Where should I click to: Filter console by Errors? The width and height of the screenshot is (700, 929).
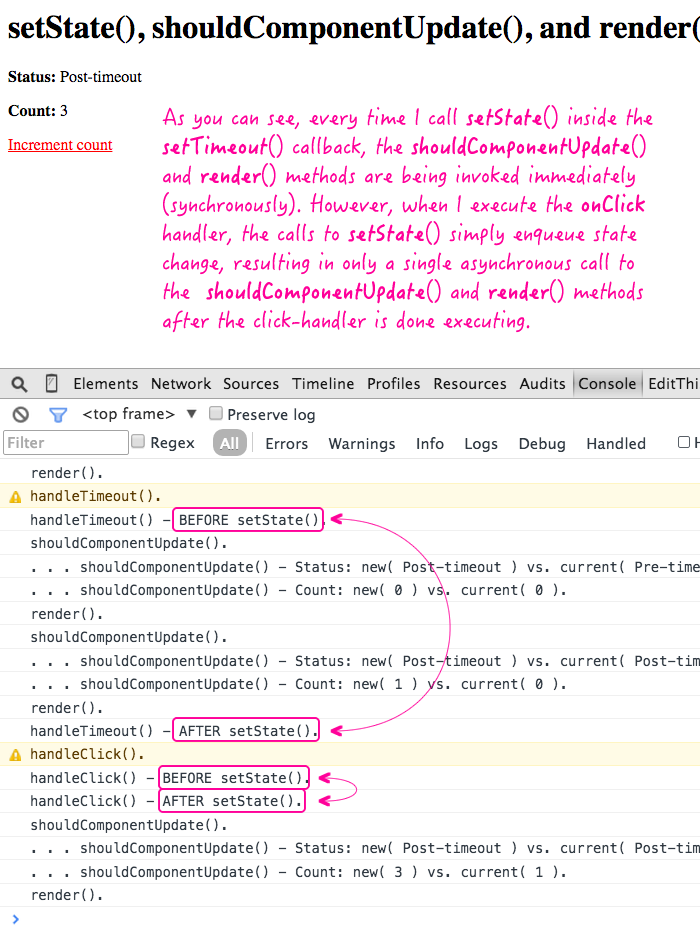pyautogui.click(x=287, y=443)
